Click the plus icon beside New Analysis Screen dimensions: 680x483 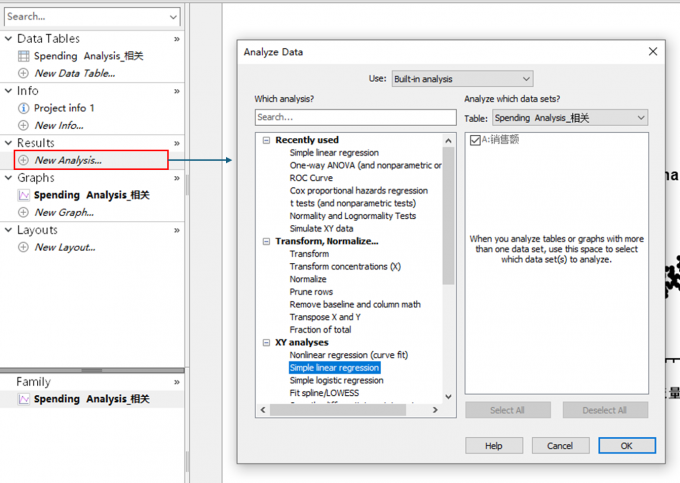point(24,160)
